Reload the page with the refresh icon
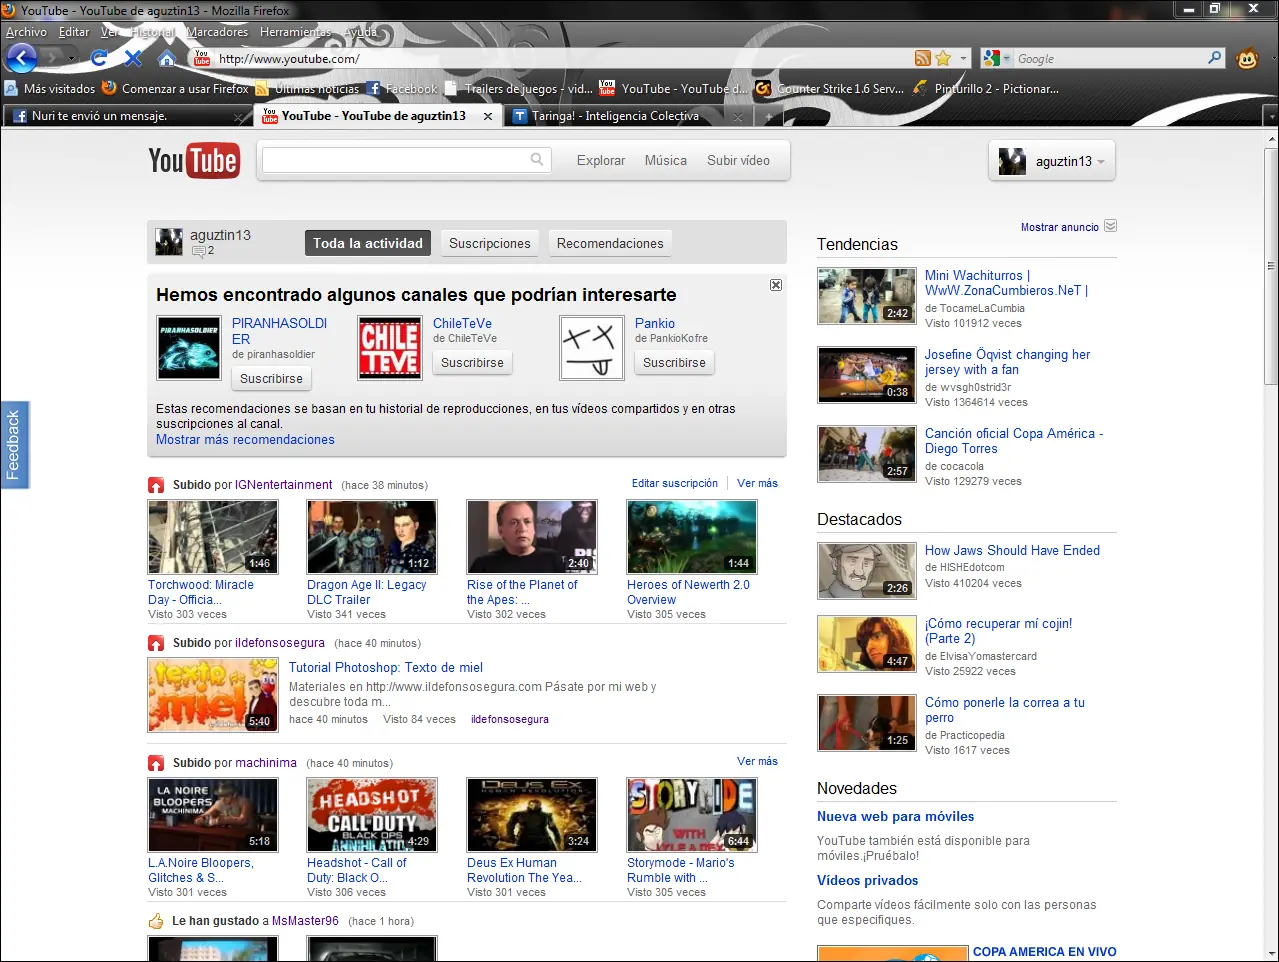 click(98, 58)
